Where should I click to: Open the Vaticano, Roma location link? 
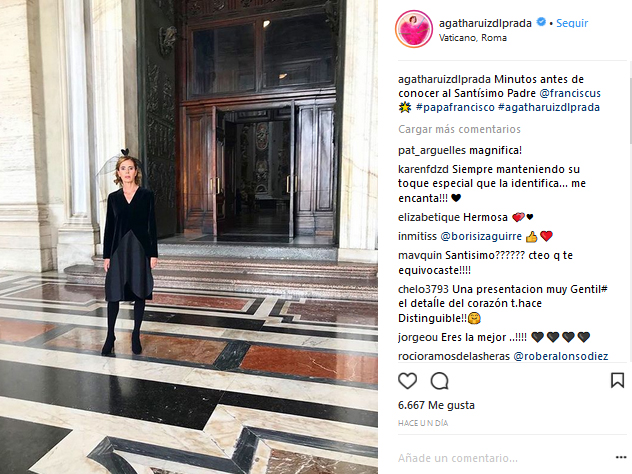472,38
